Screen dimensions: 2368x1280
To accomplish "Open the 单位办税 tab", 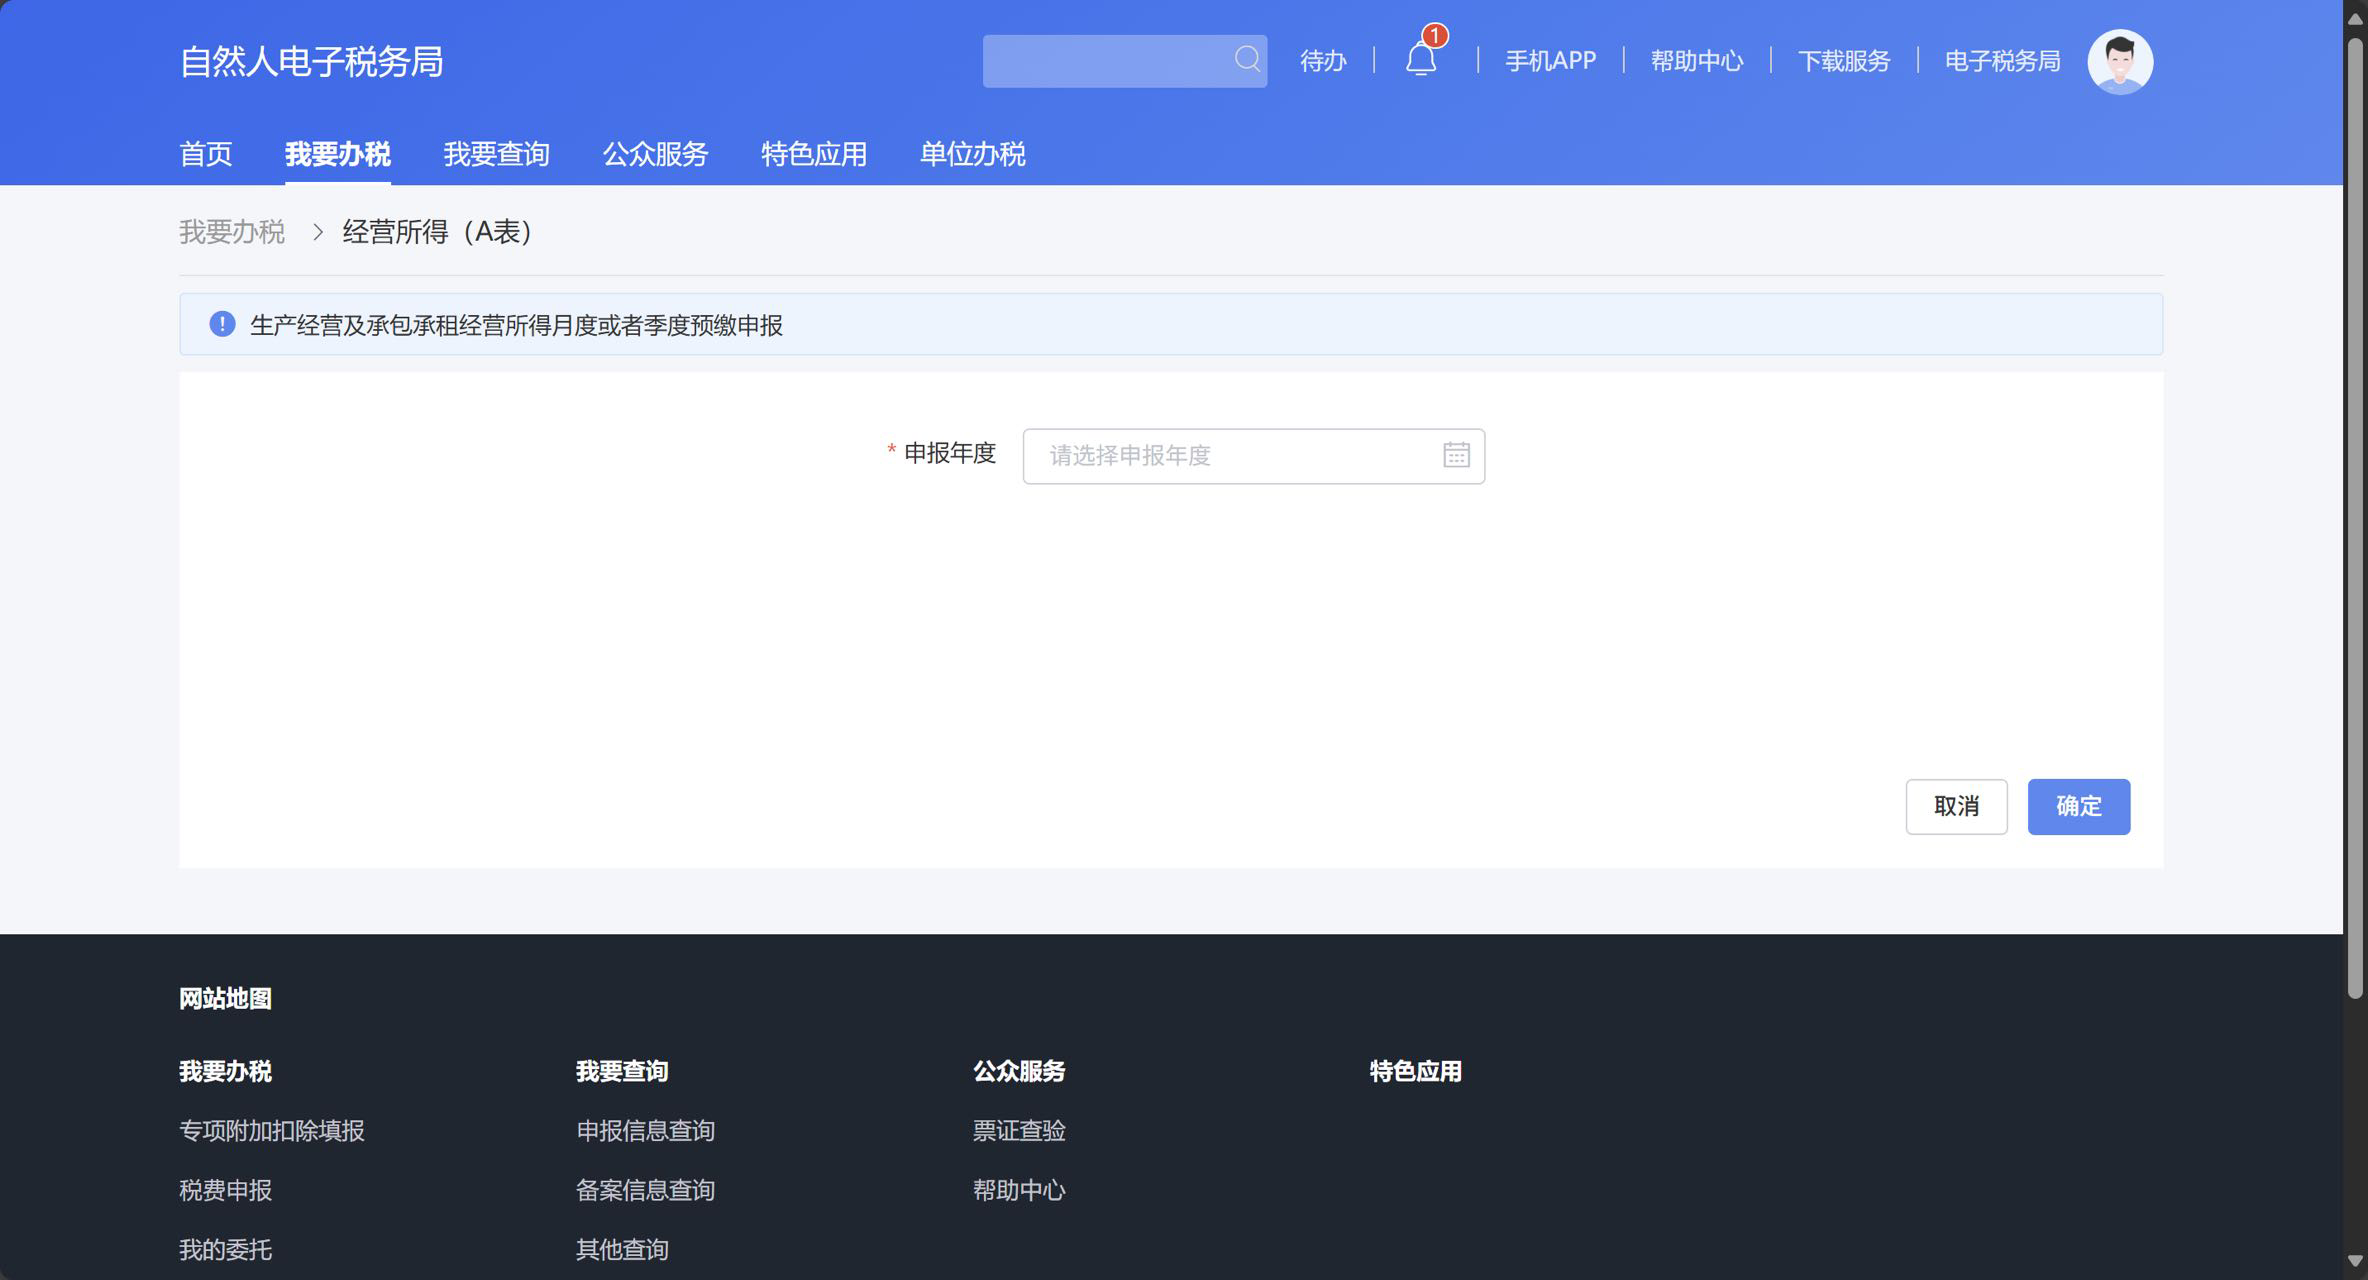I will coord(972,154).
